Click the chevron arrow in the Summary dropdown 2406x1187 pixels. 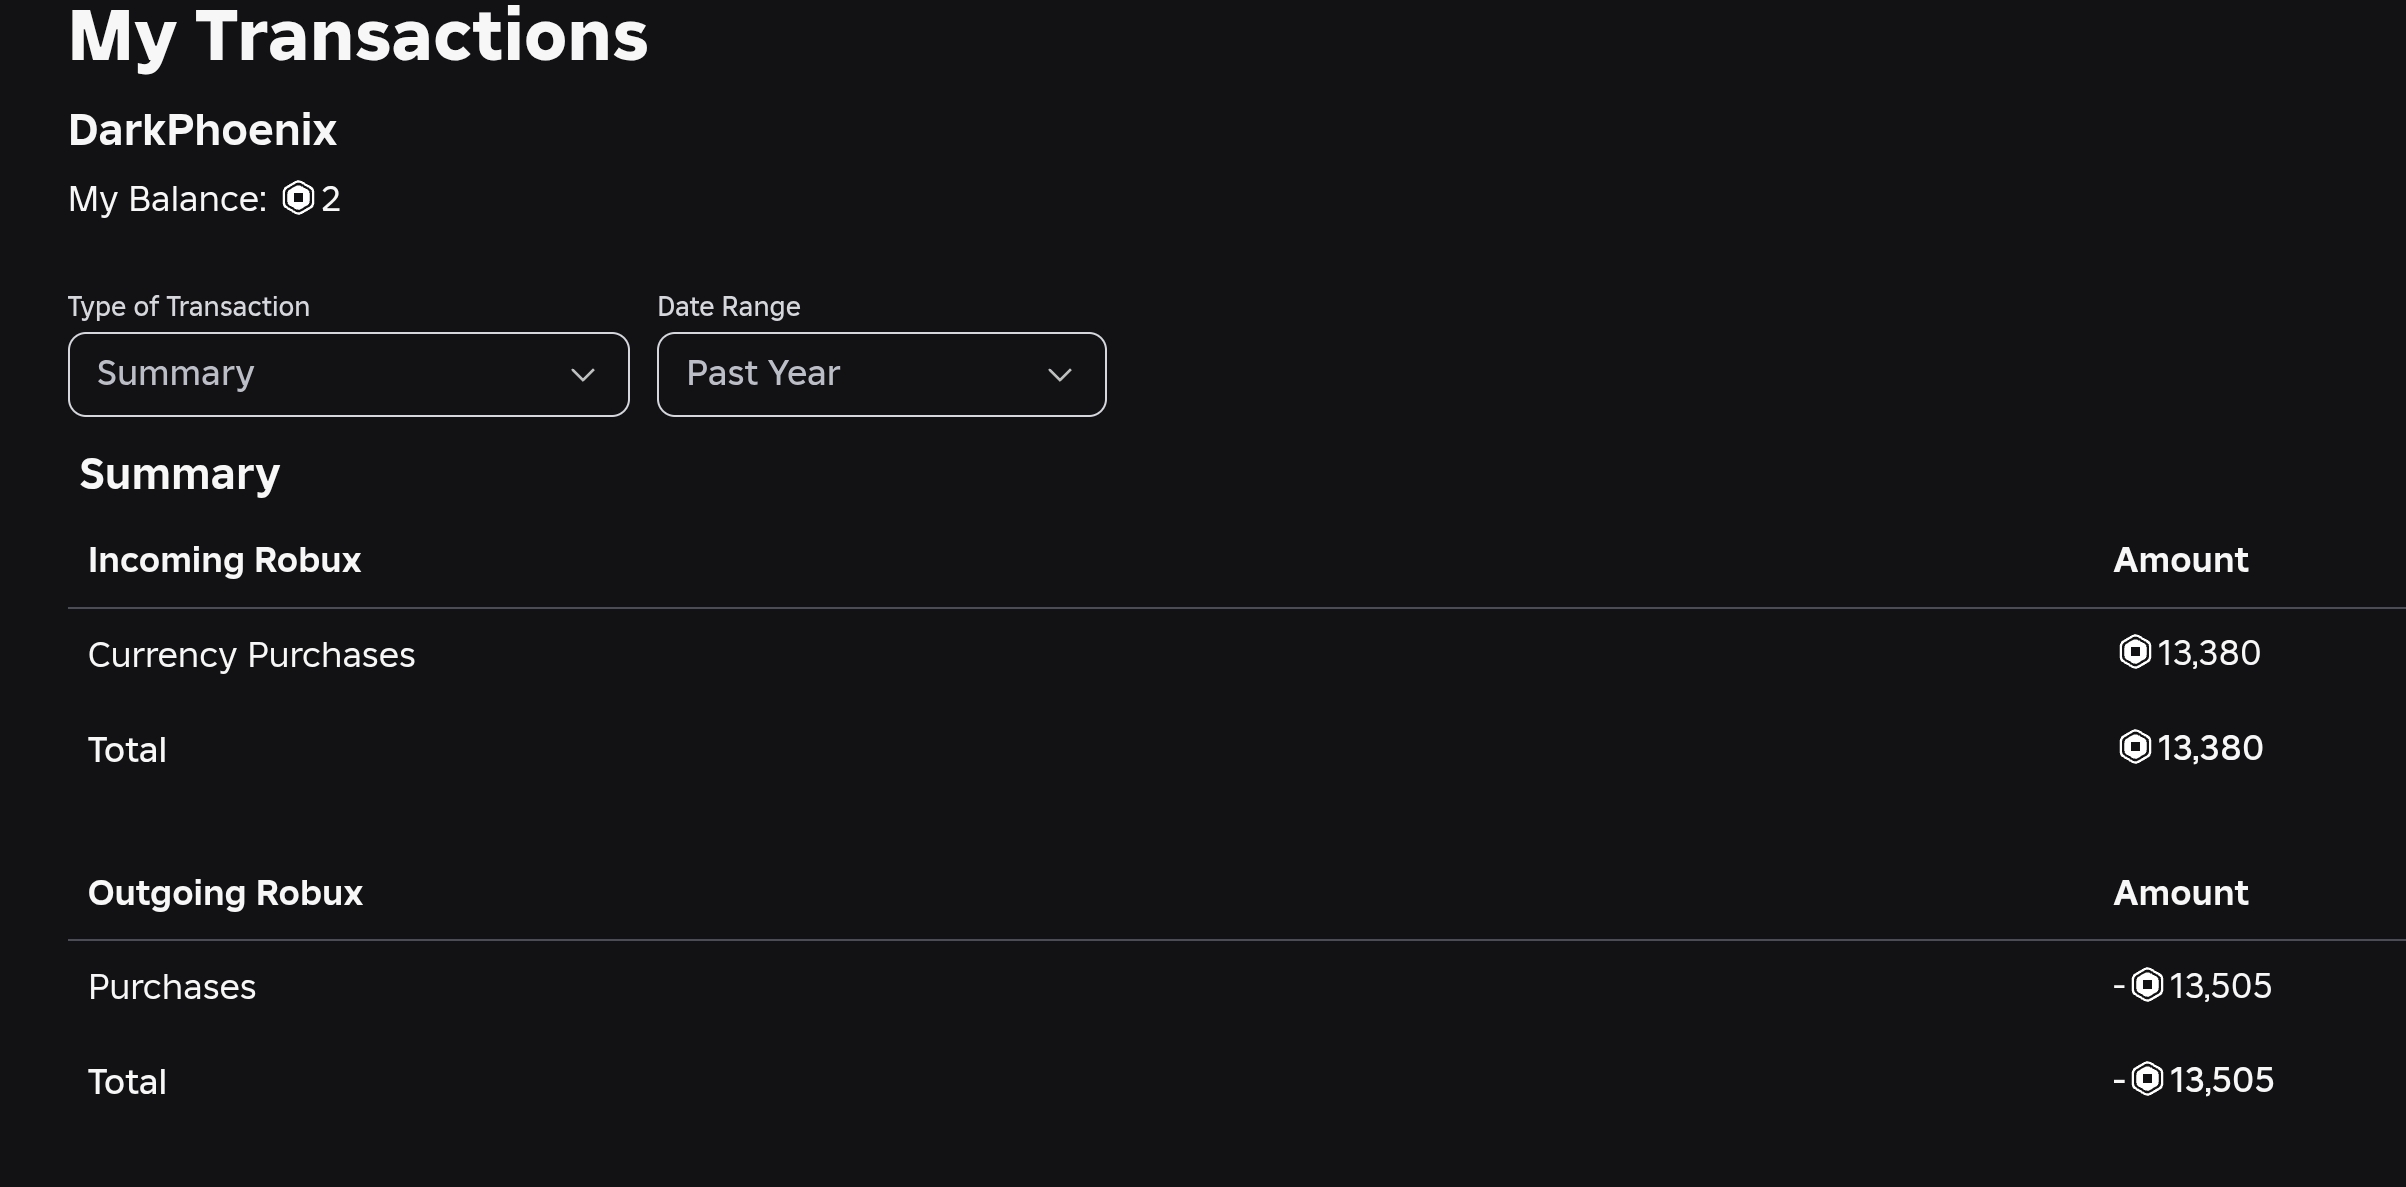(583, 375)
